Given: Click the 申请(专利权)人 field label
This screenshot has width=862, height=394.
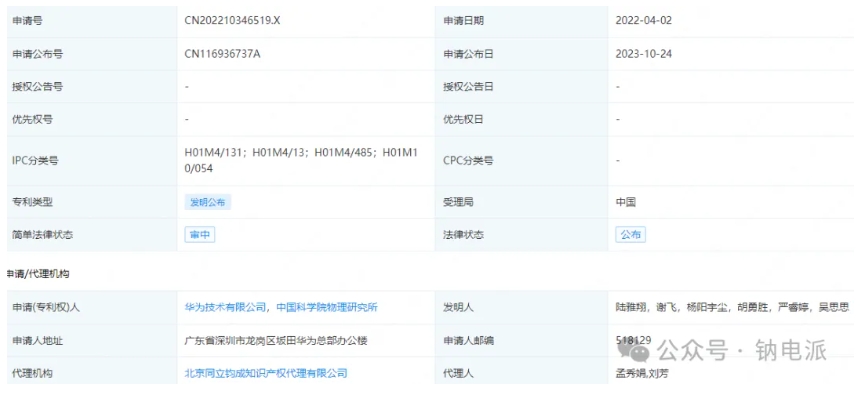Looking at the screenshot, I should (46, 308).
